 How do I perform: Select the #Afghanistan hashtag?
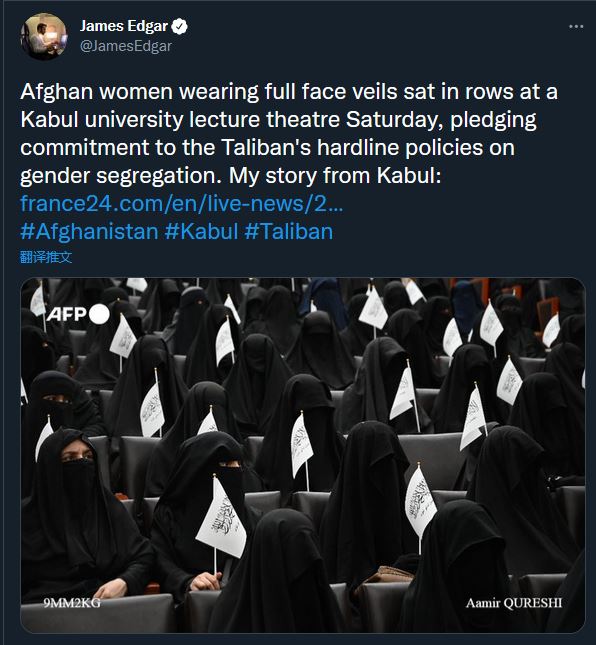(x=89, y=232)
